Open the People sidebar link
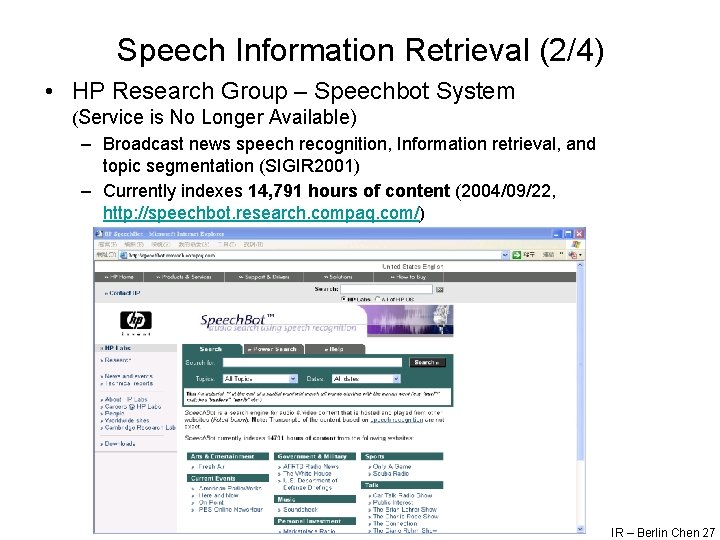The image size is (720, 540). coord(113,413)
